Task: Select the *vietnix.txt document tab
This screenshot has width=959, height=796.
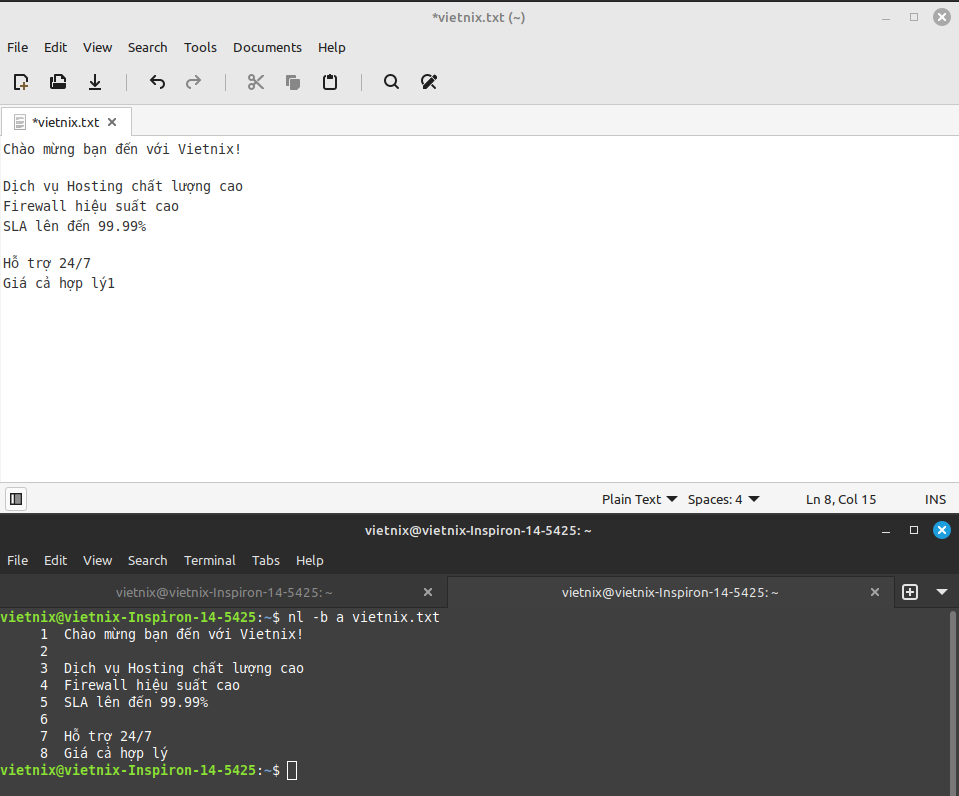Action: [x=65, y=122]
